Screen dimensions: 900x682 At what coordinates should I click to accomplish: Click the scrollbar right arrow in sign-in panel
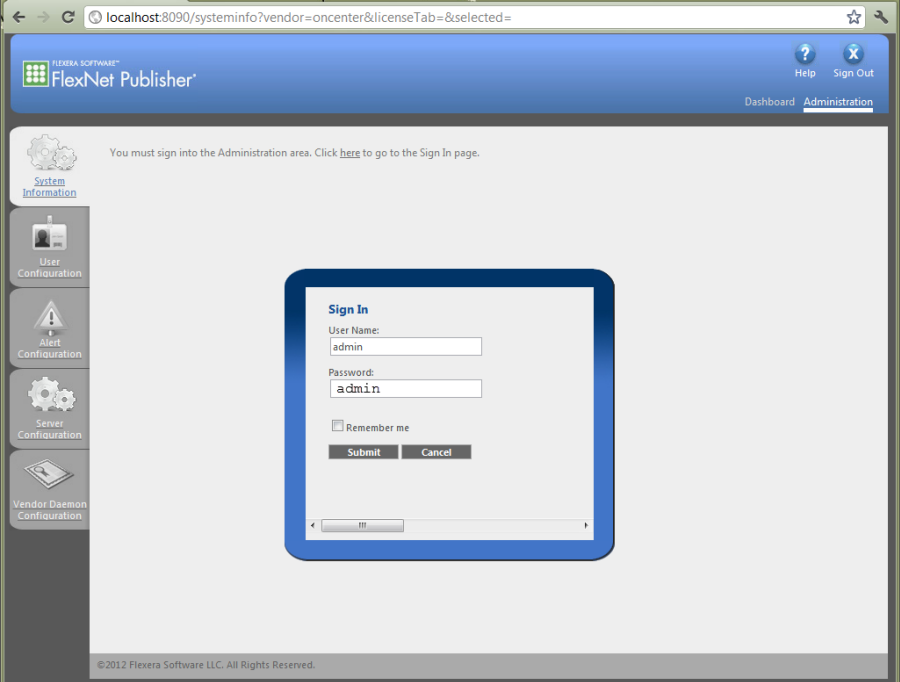click(585, 525)
